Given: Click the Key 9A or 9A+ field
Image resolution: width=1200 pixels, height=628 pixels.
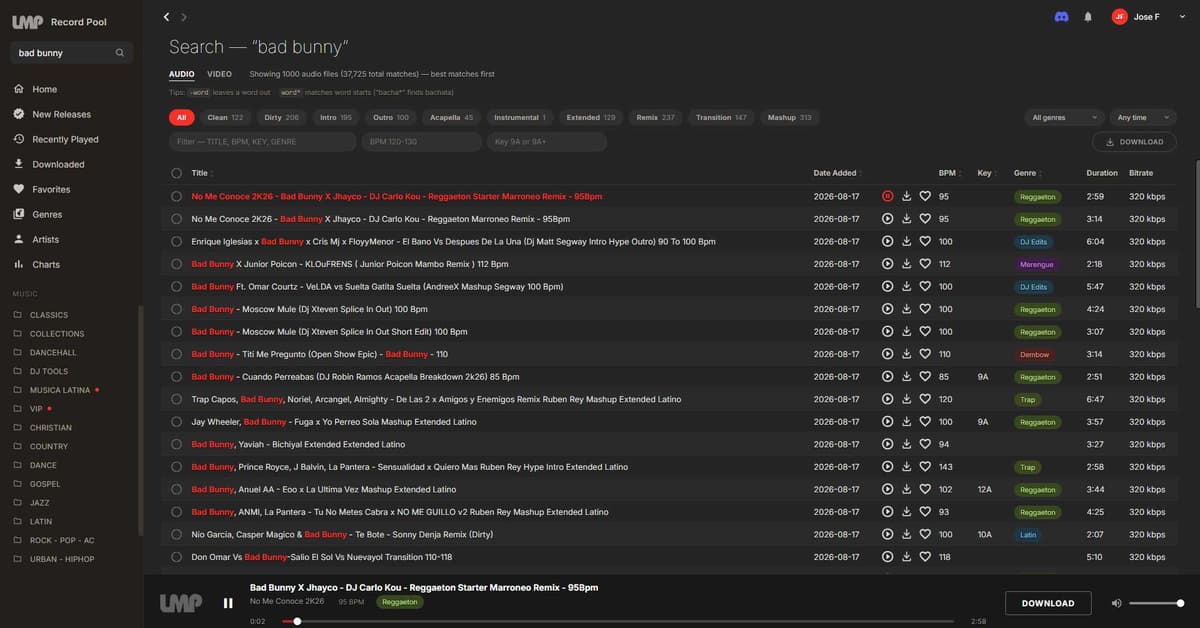Looking at the screenshot, I should pyautogui.click(x=547, y=142).
